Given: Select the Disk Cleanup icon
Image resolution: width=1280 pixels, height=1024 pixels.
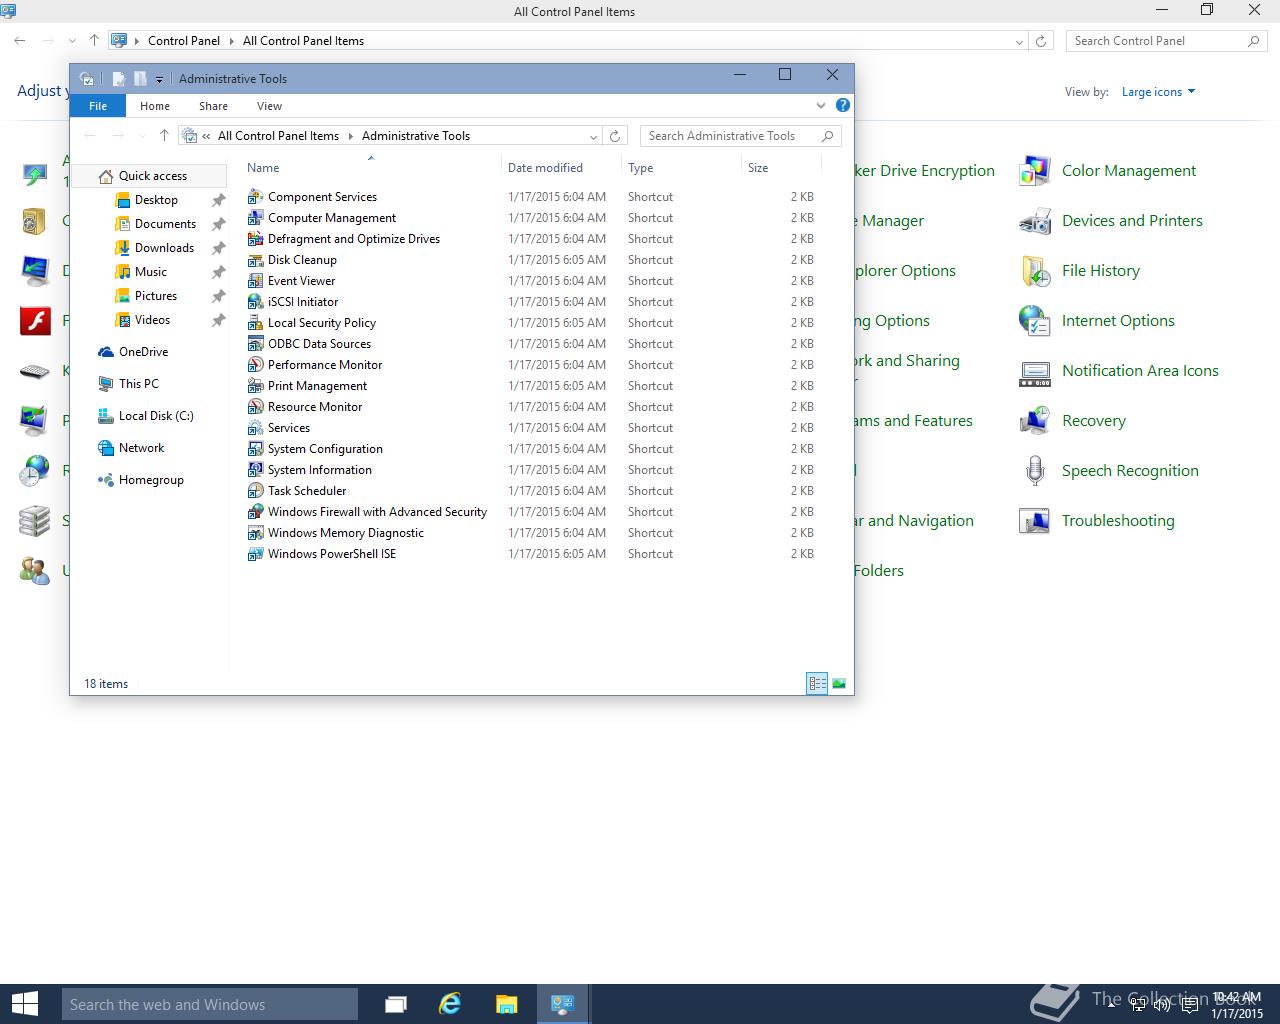Looking at the screenshot, I should pos(255,260).
